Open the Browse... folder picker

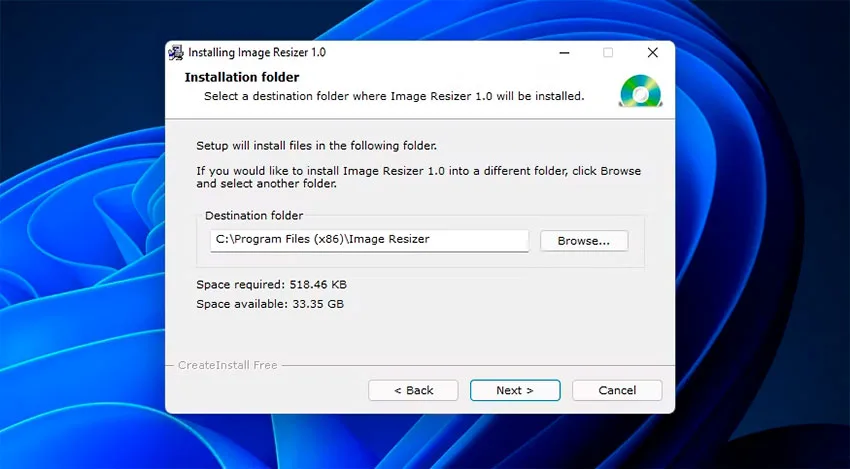[584, 241]
